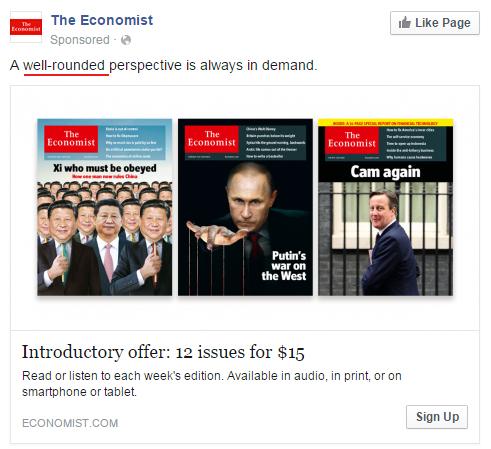The height and width of the screenshot is (449, 491).
Task: Like The Economist page
Action: (435, 23)
